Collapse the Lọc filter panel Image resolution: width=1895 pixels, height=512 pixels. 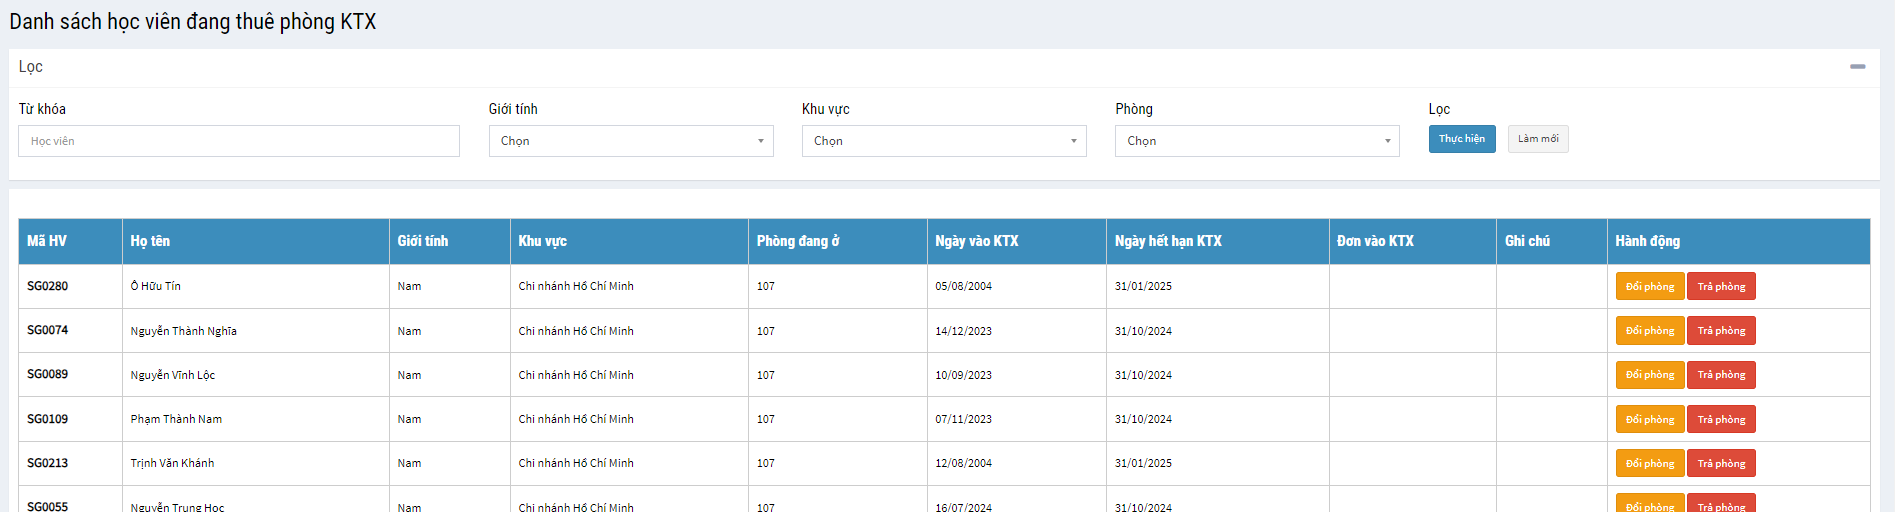coord(1857,67)
